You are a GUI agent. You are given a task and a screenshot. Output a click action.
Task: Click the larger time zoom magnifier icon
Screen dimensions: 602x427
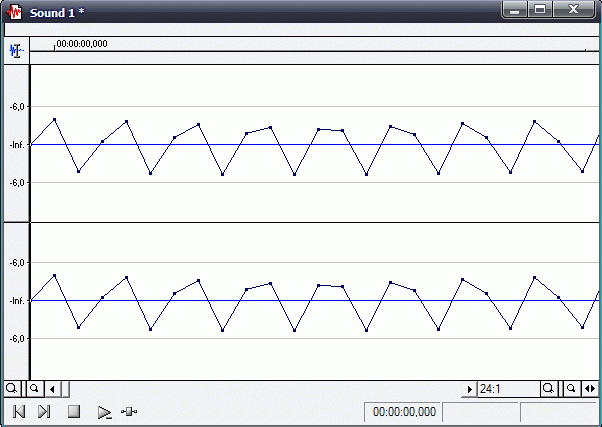coord(549,388)
